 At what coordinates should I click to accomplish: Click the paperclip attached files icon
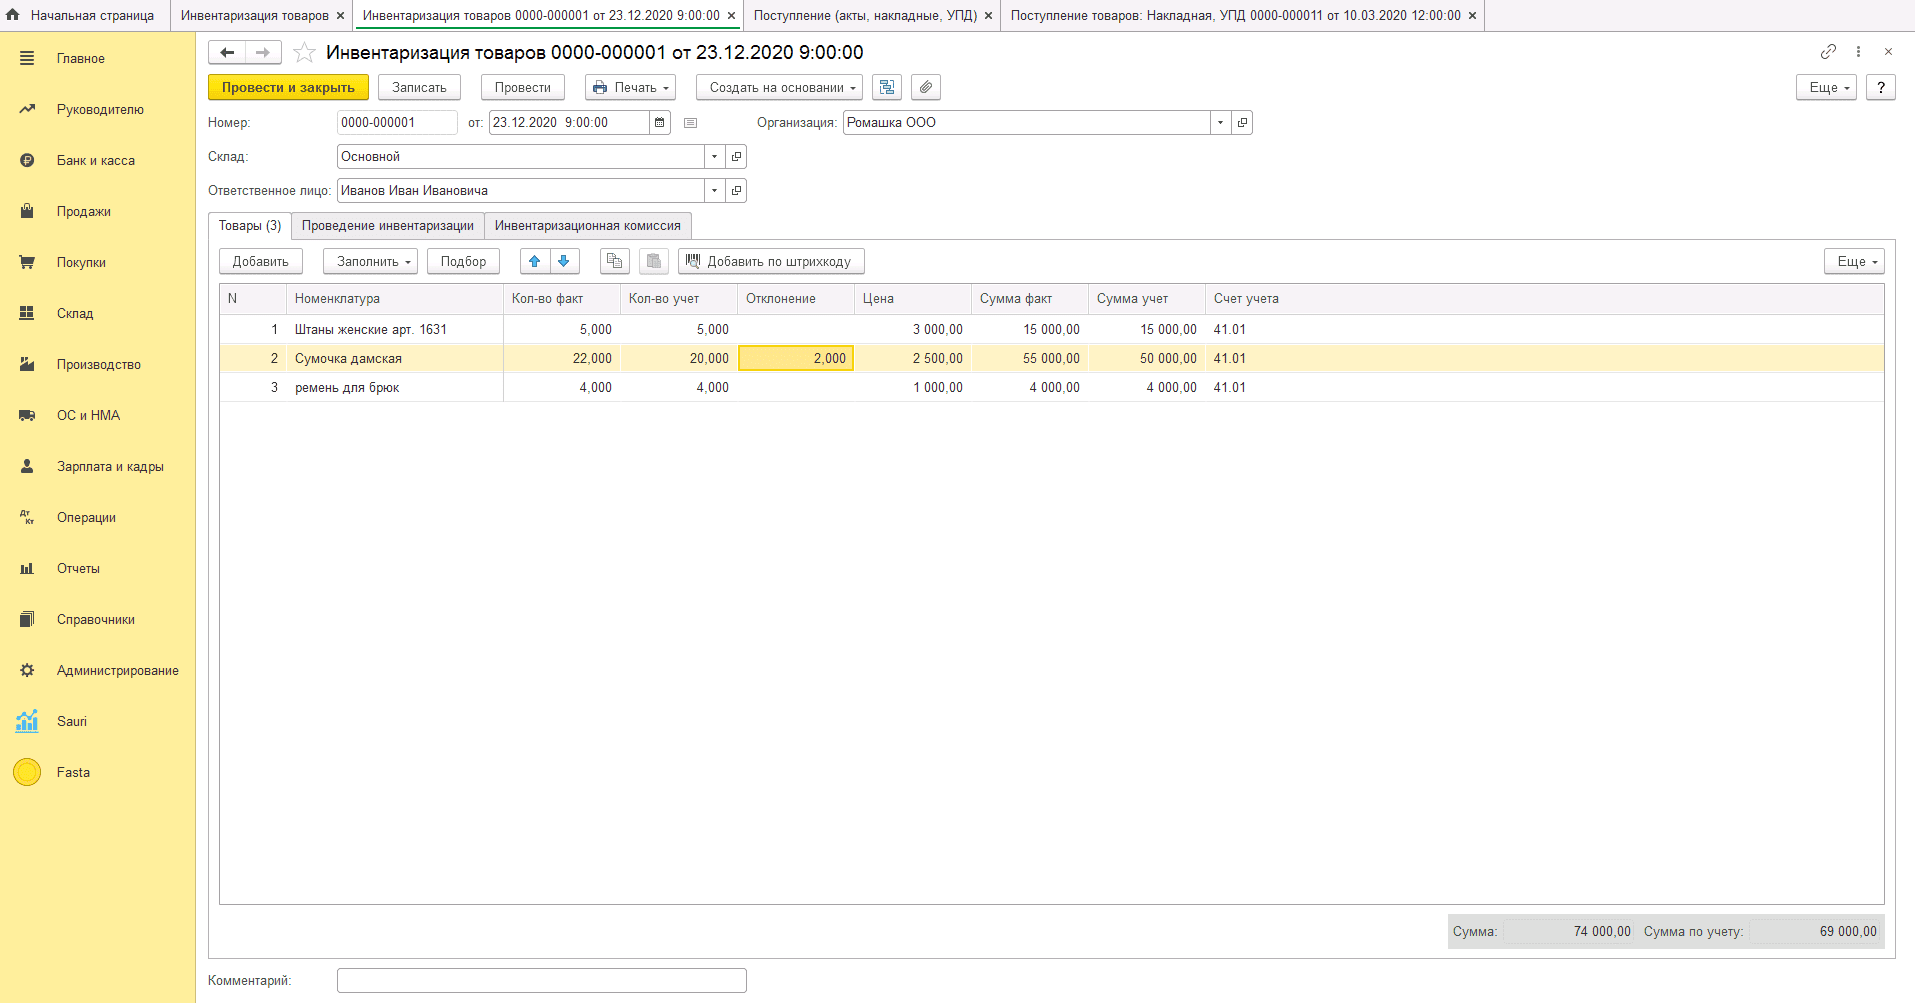(926, 88)
